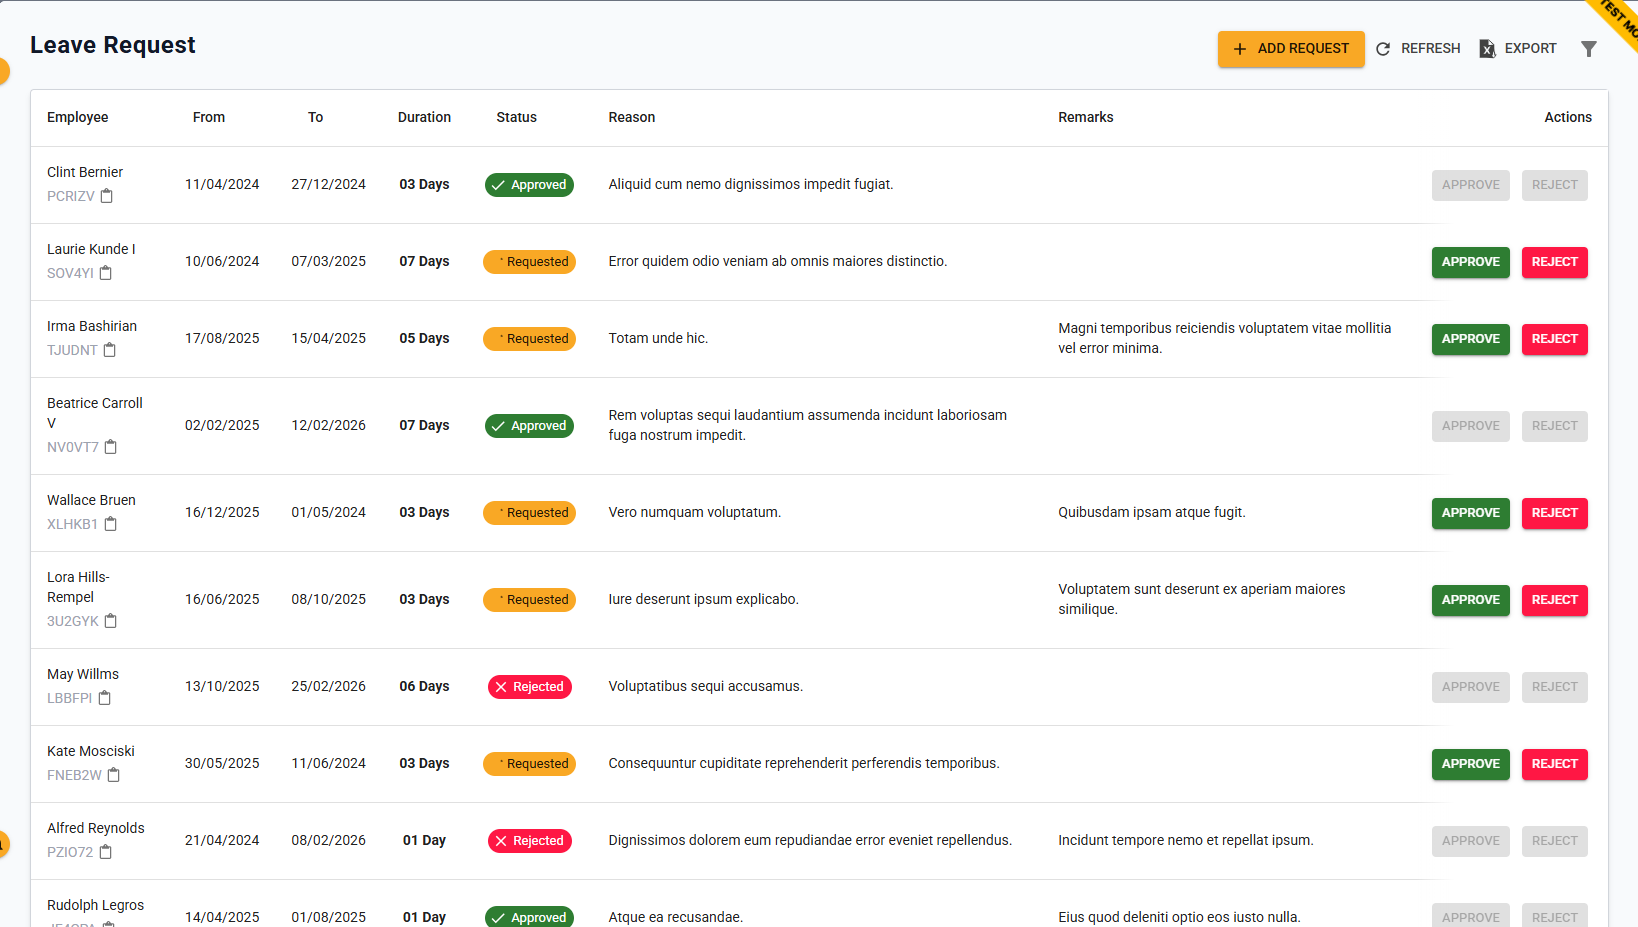Viewport: 1638px width, 927px height.
Task: Copy Lora Hills-Rempel's code 3U2GYK
Action: click(110, 621)
